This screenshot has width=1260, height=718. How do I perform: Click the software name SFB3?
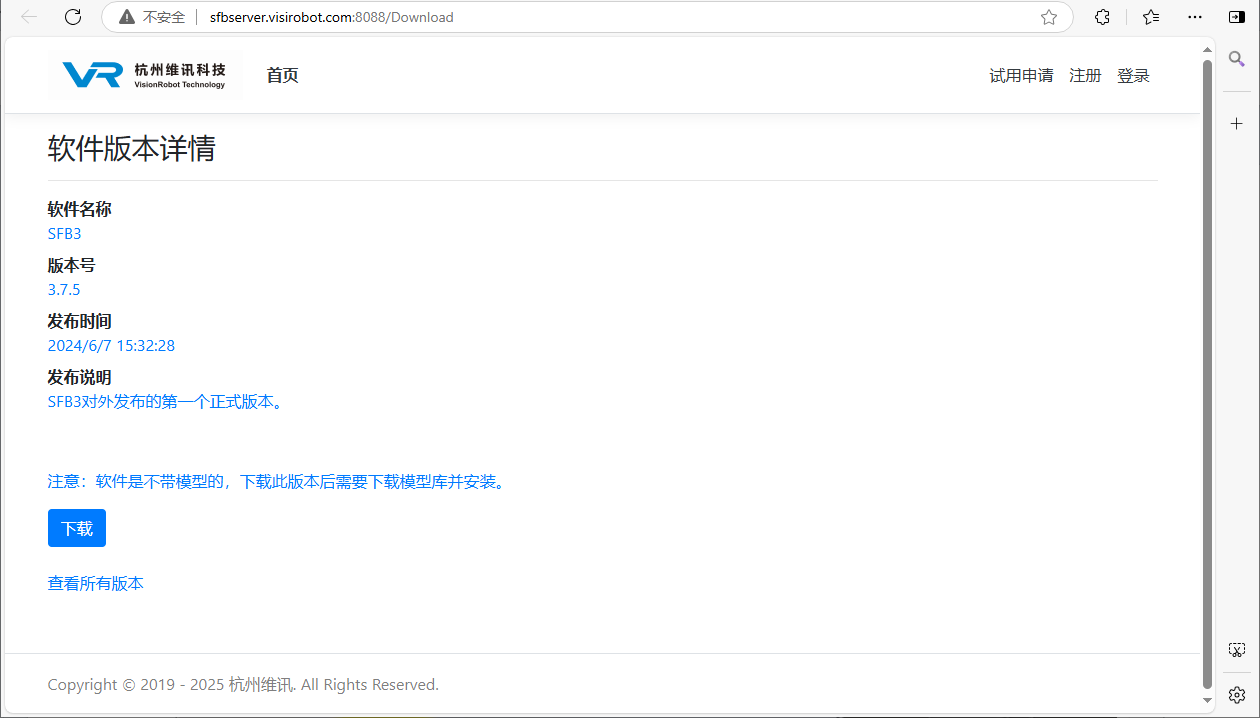65,234
